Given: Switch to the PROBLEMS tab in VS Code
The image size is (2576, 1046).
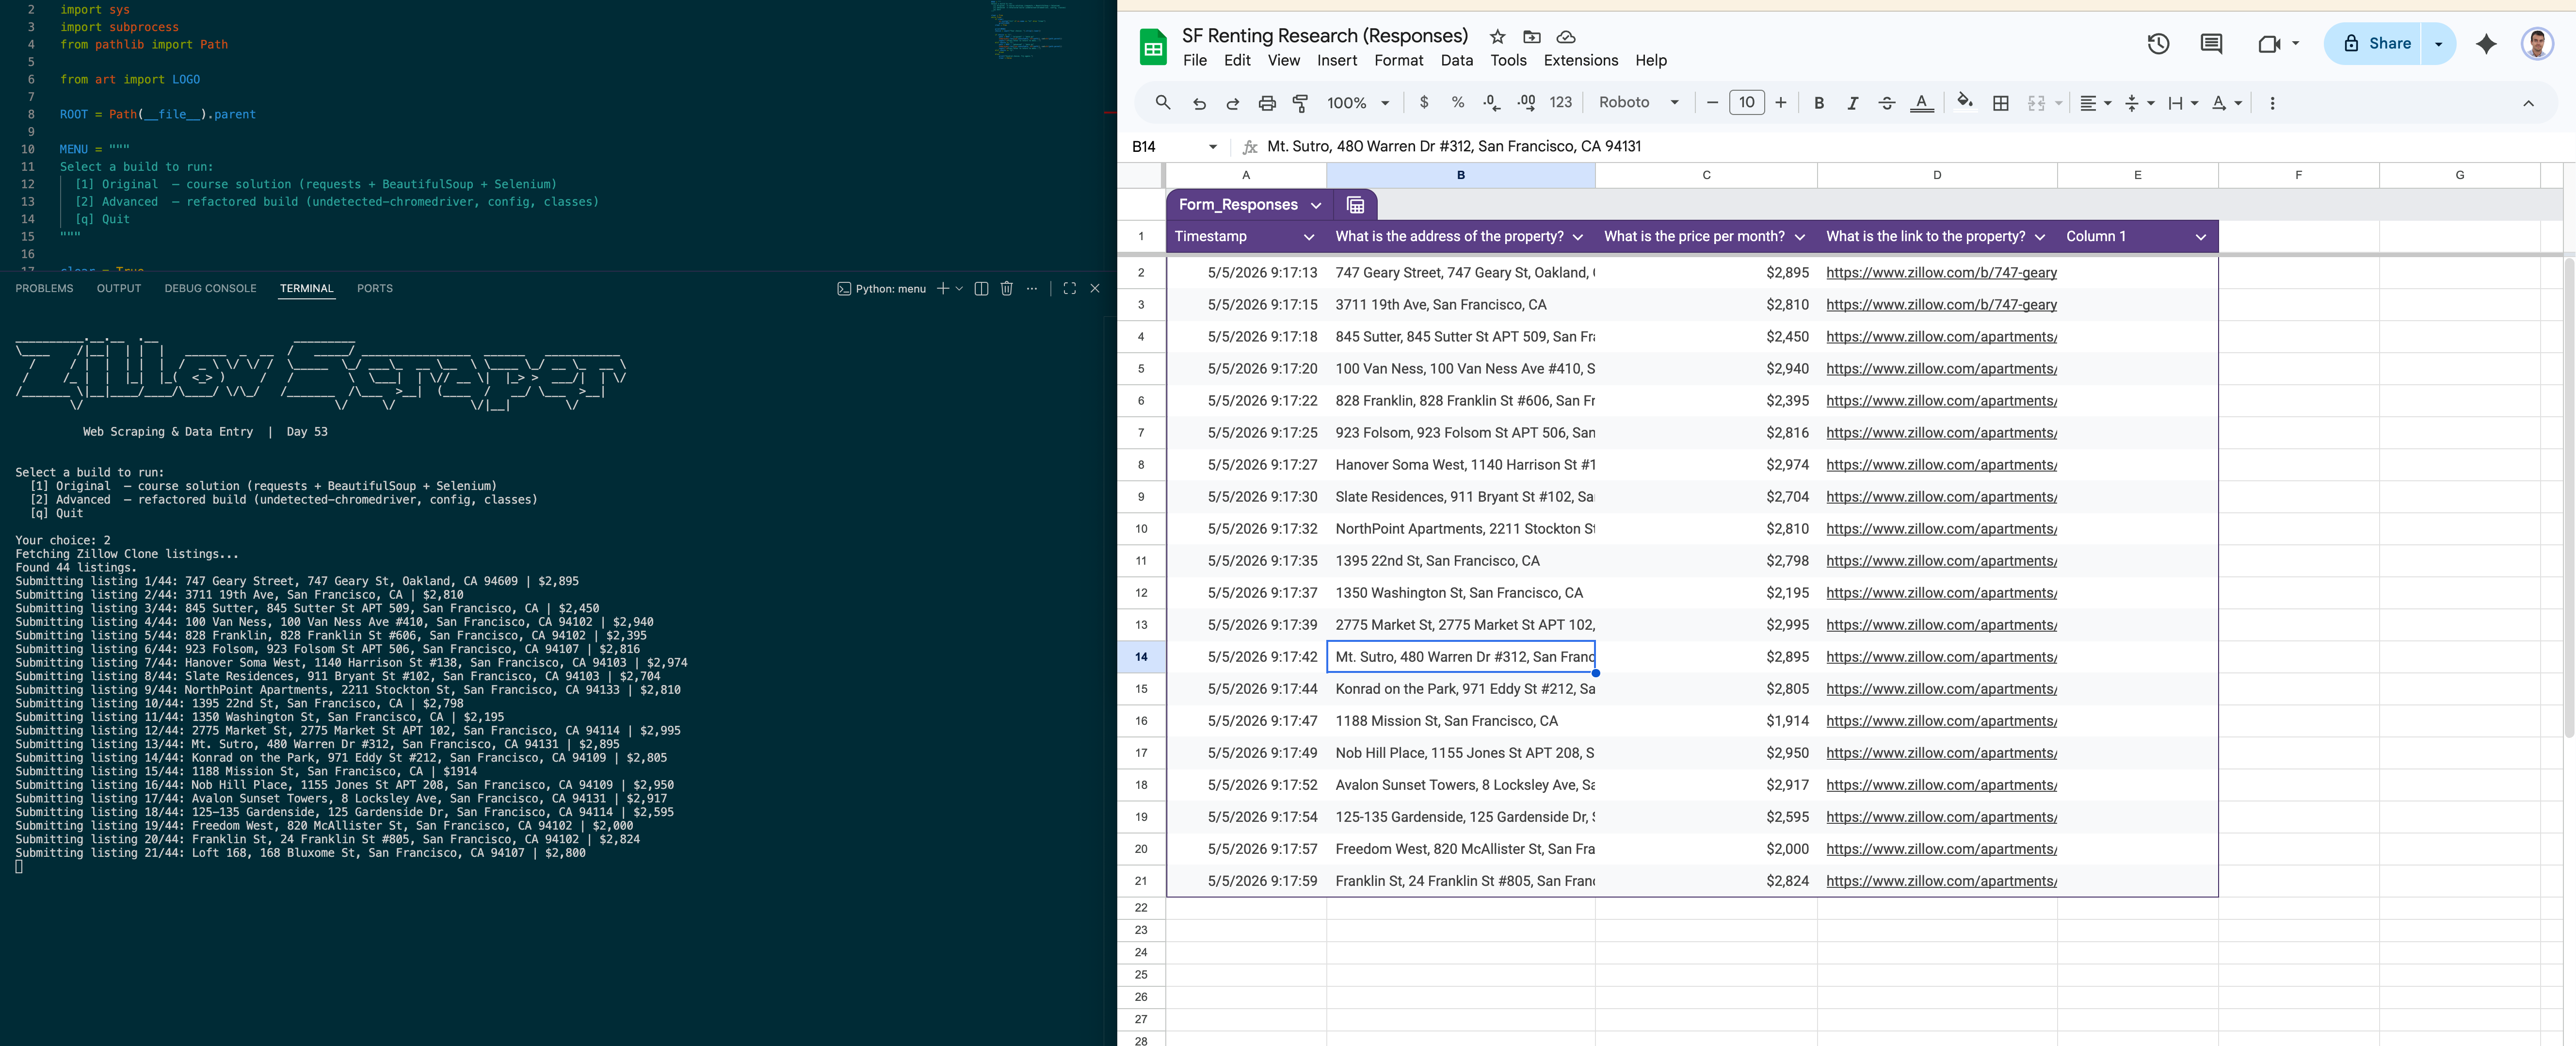Looking at the screenshot, I should point(44,289).
